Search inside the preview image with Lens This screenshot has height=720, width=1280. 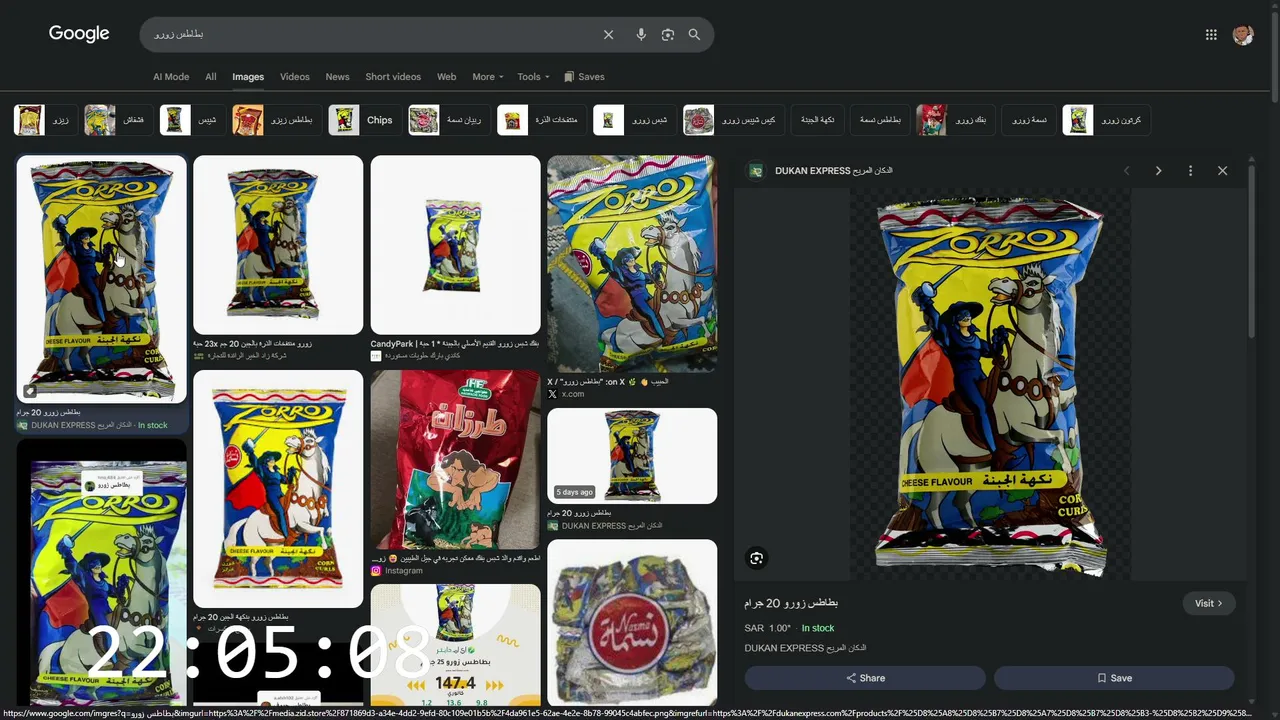point(757,558)
